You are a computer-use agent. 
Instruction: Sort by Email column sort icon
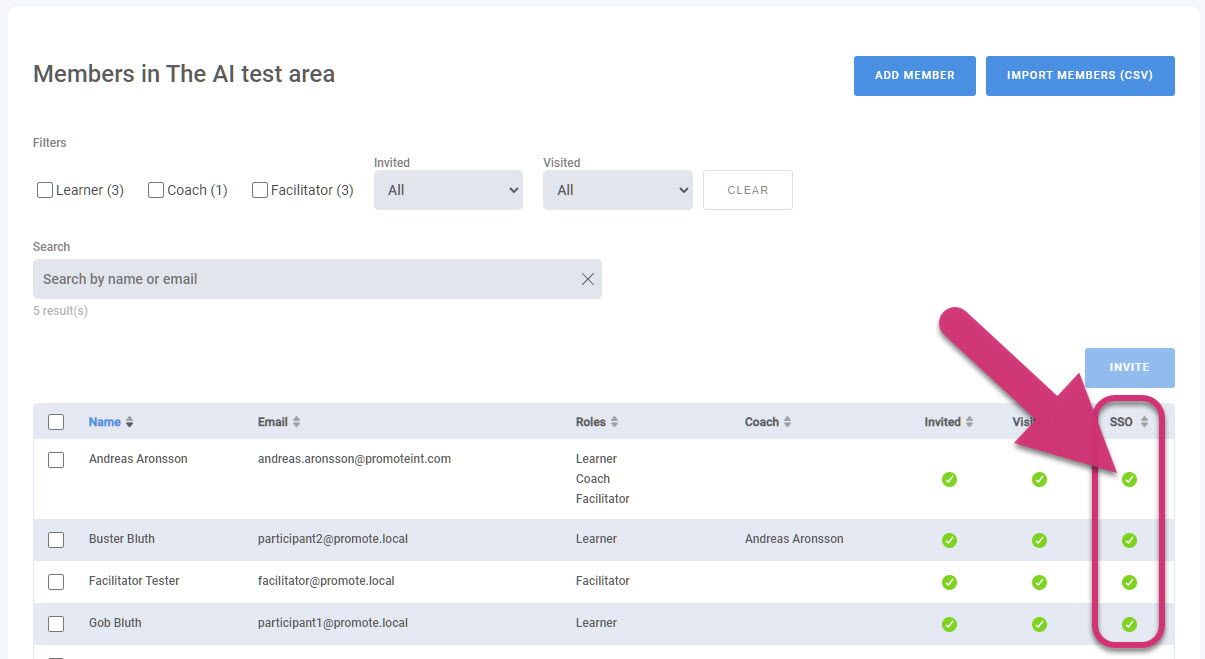click(296, 422)
